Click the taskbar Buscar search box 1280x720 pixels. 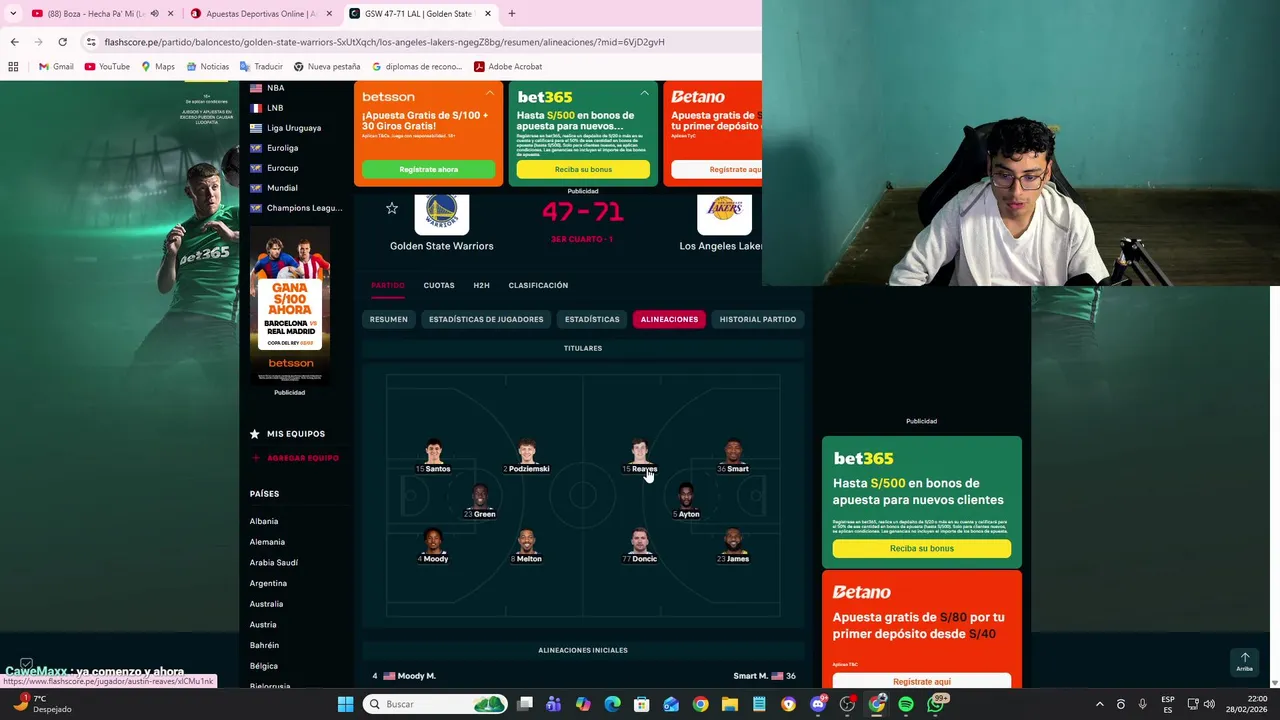[x=434, y=704]
